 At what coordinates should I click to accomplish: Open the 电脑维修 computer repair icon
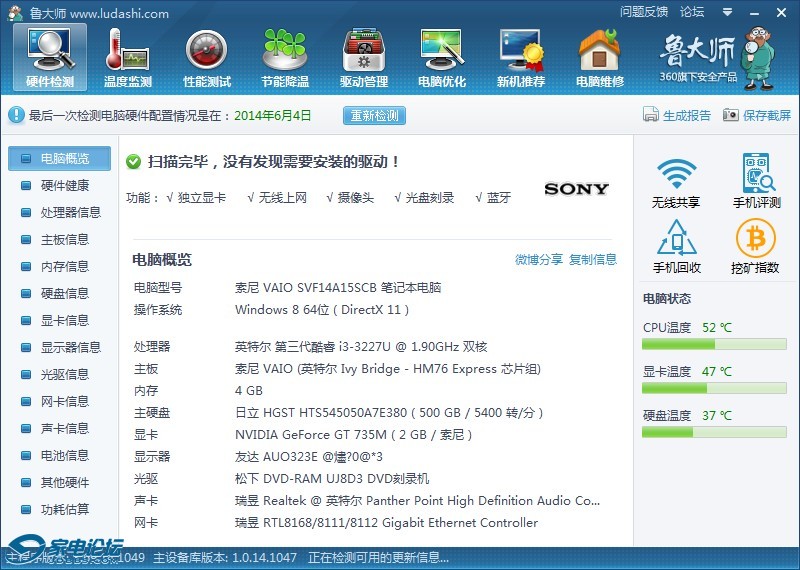599,58
